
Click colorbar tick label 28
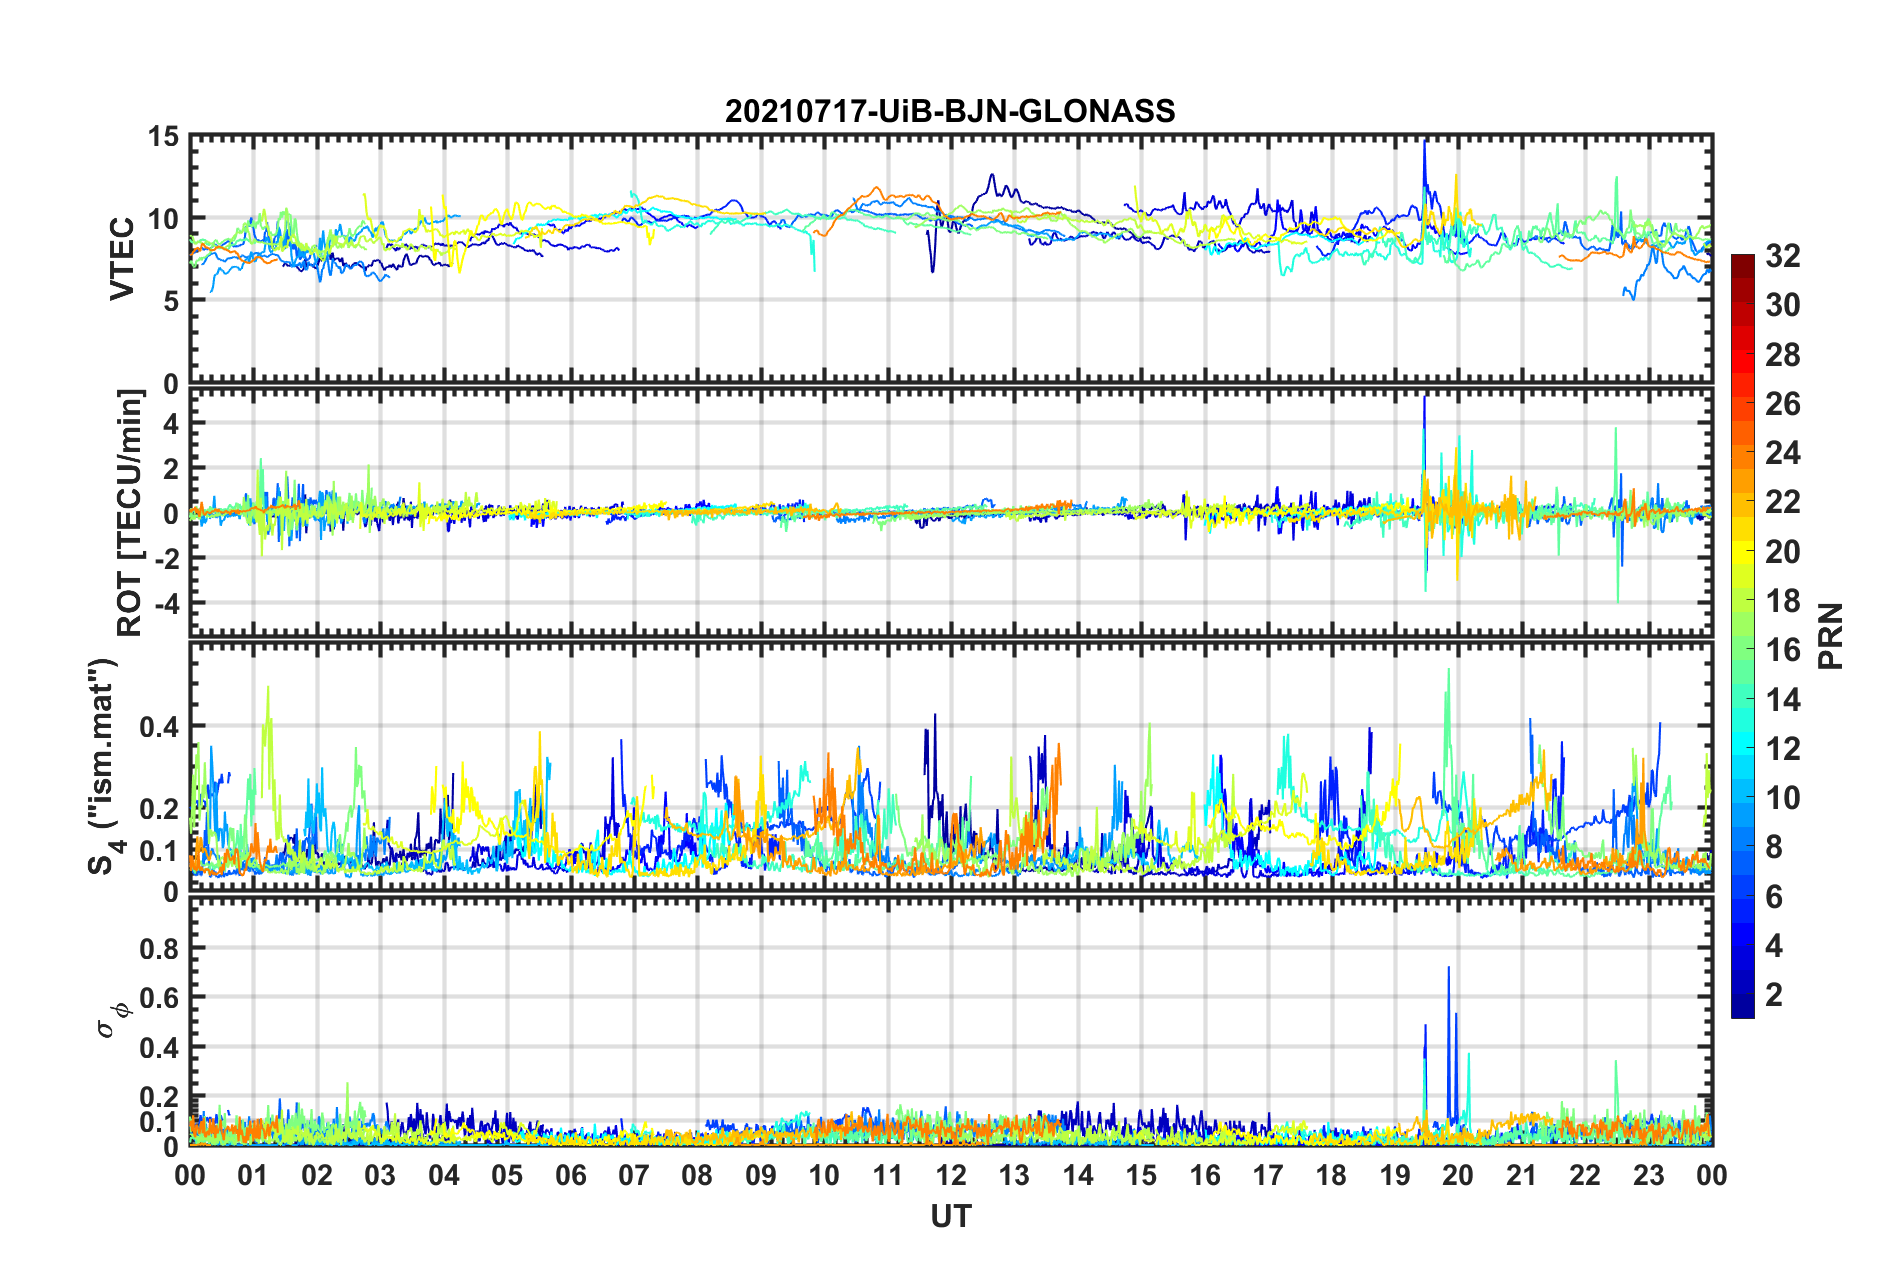click(1783, 355)
